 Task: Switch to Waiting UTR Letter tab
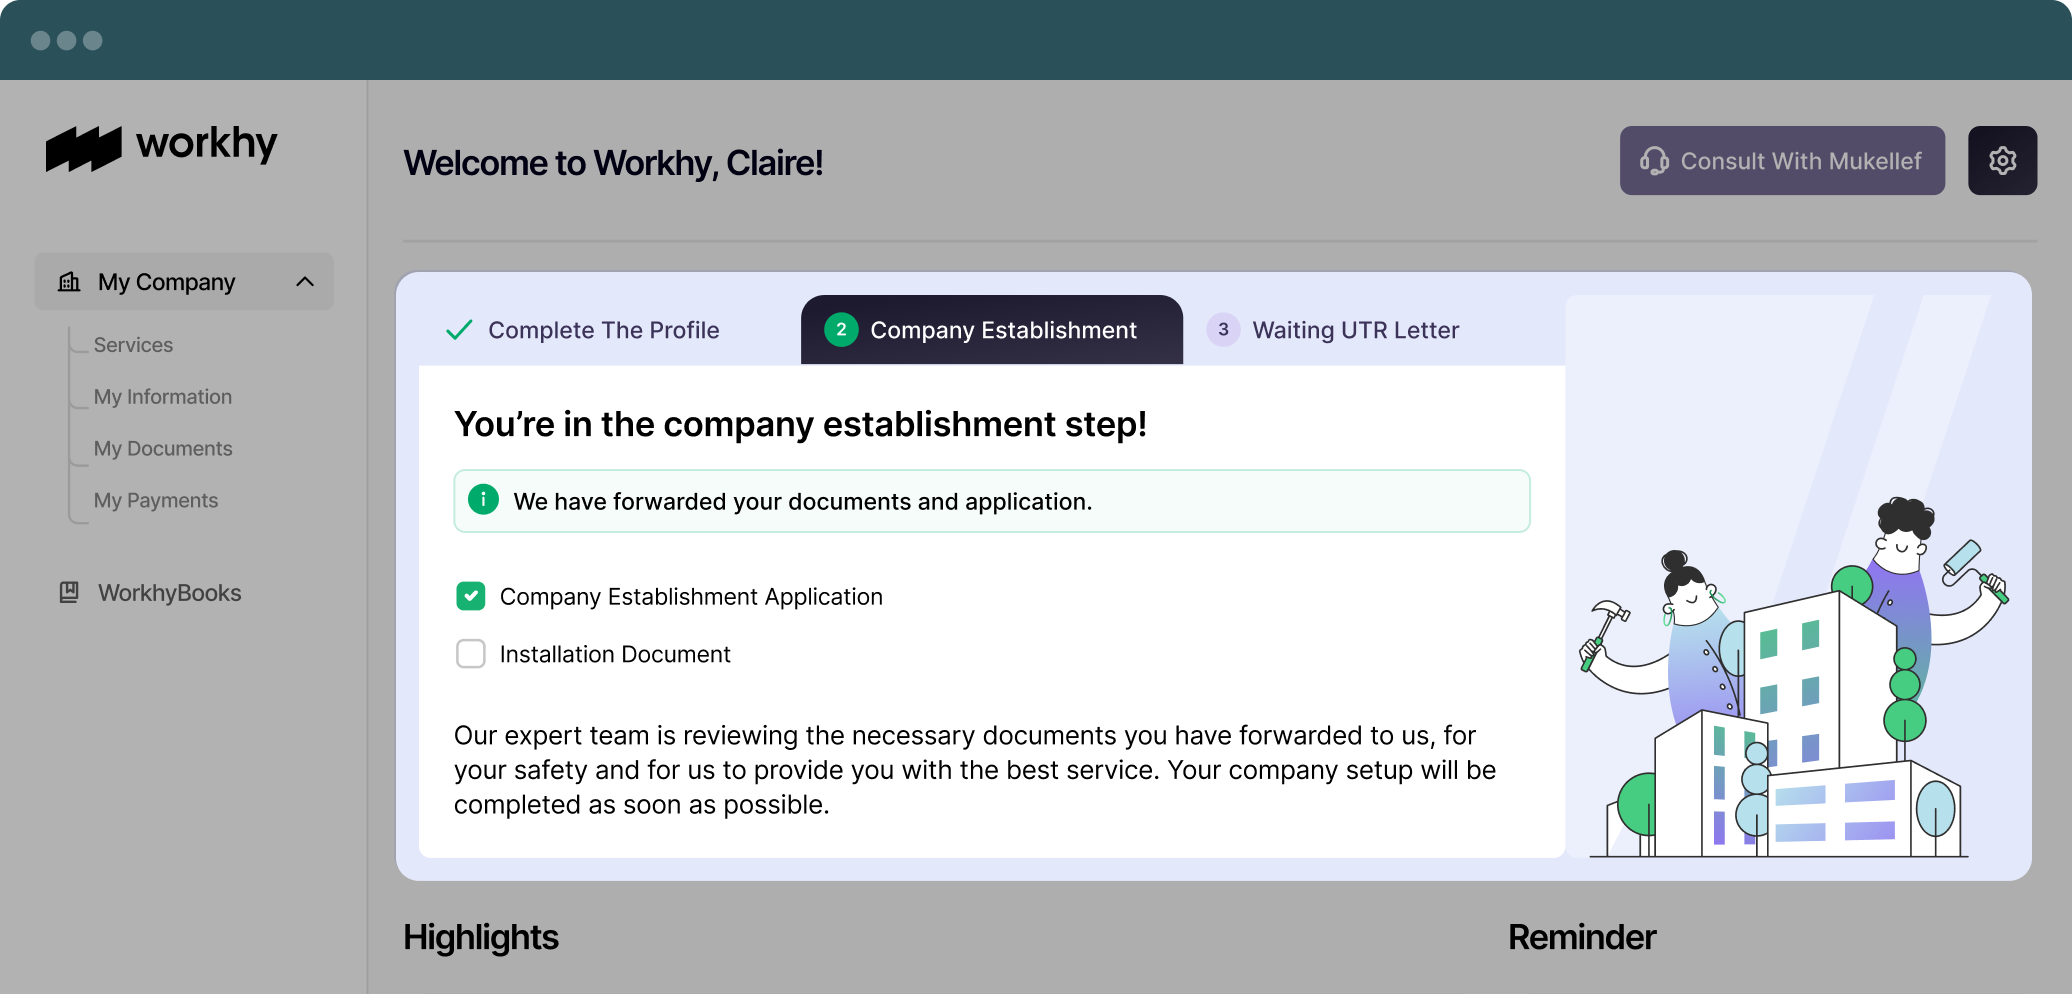[1355, 330]
